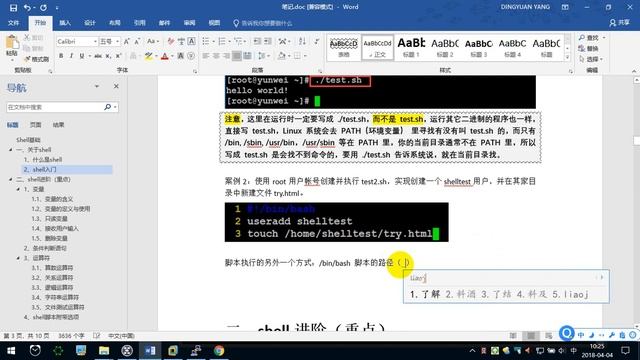Click the Decrease Indent icon

click(257, 41)
